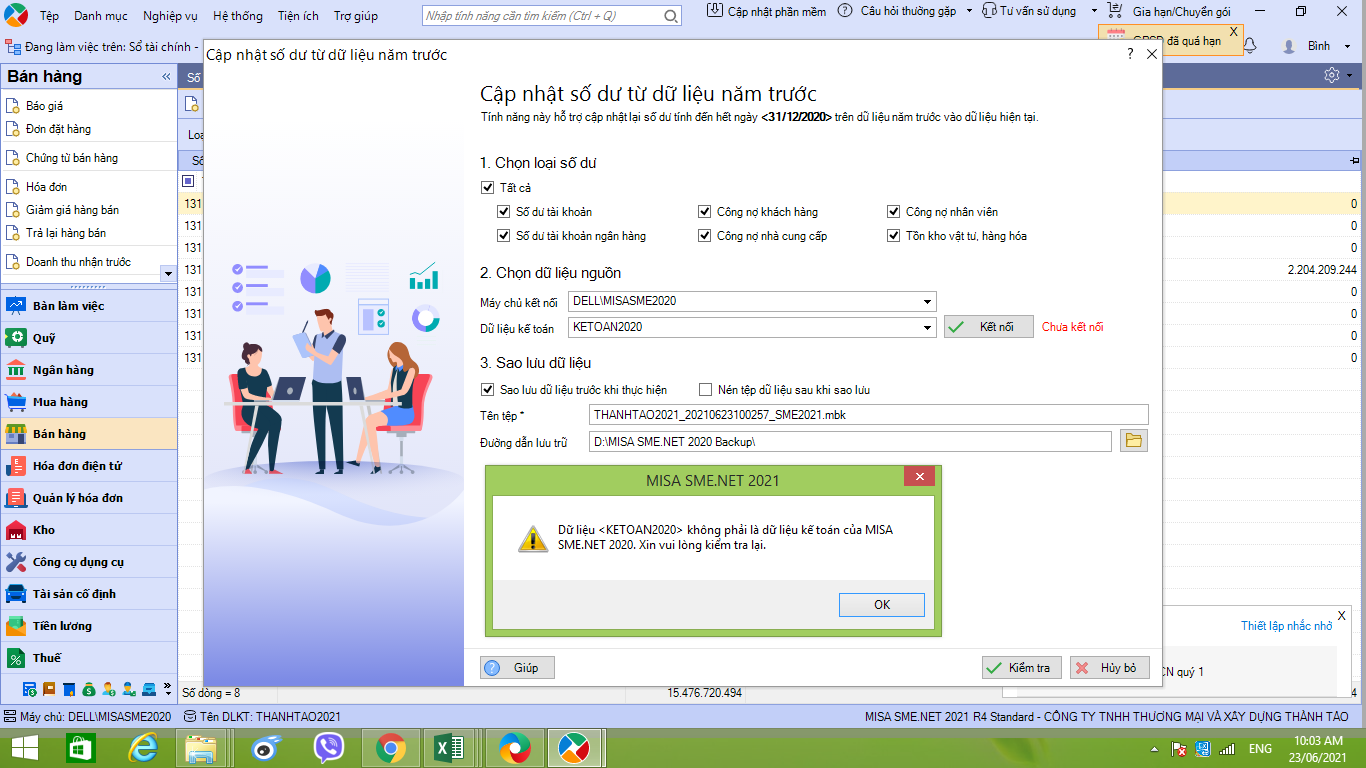Go to Quỹ module
The height and width of the screenshot is (768, 1366).
coord(89,338)
